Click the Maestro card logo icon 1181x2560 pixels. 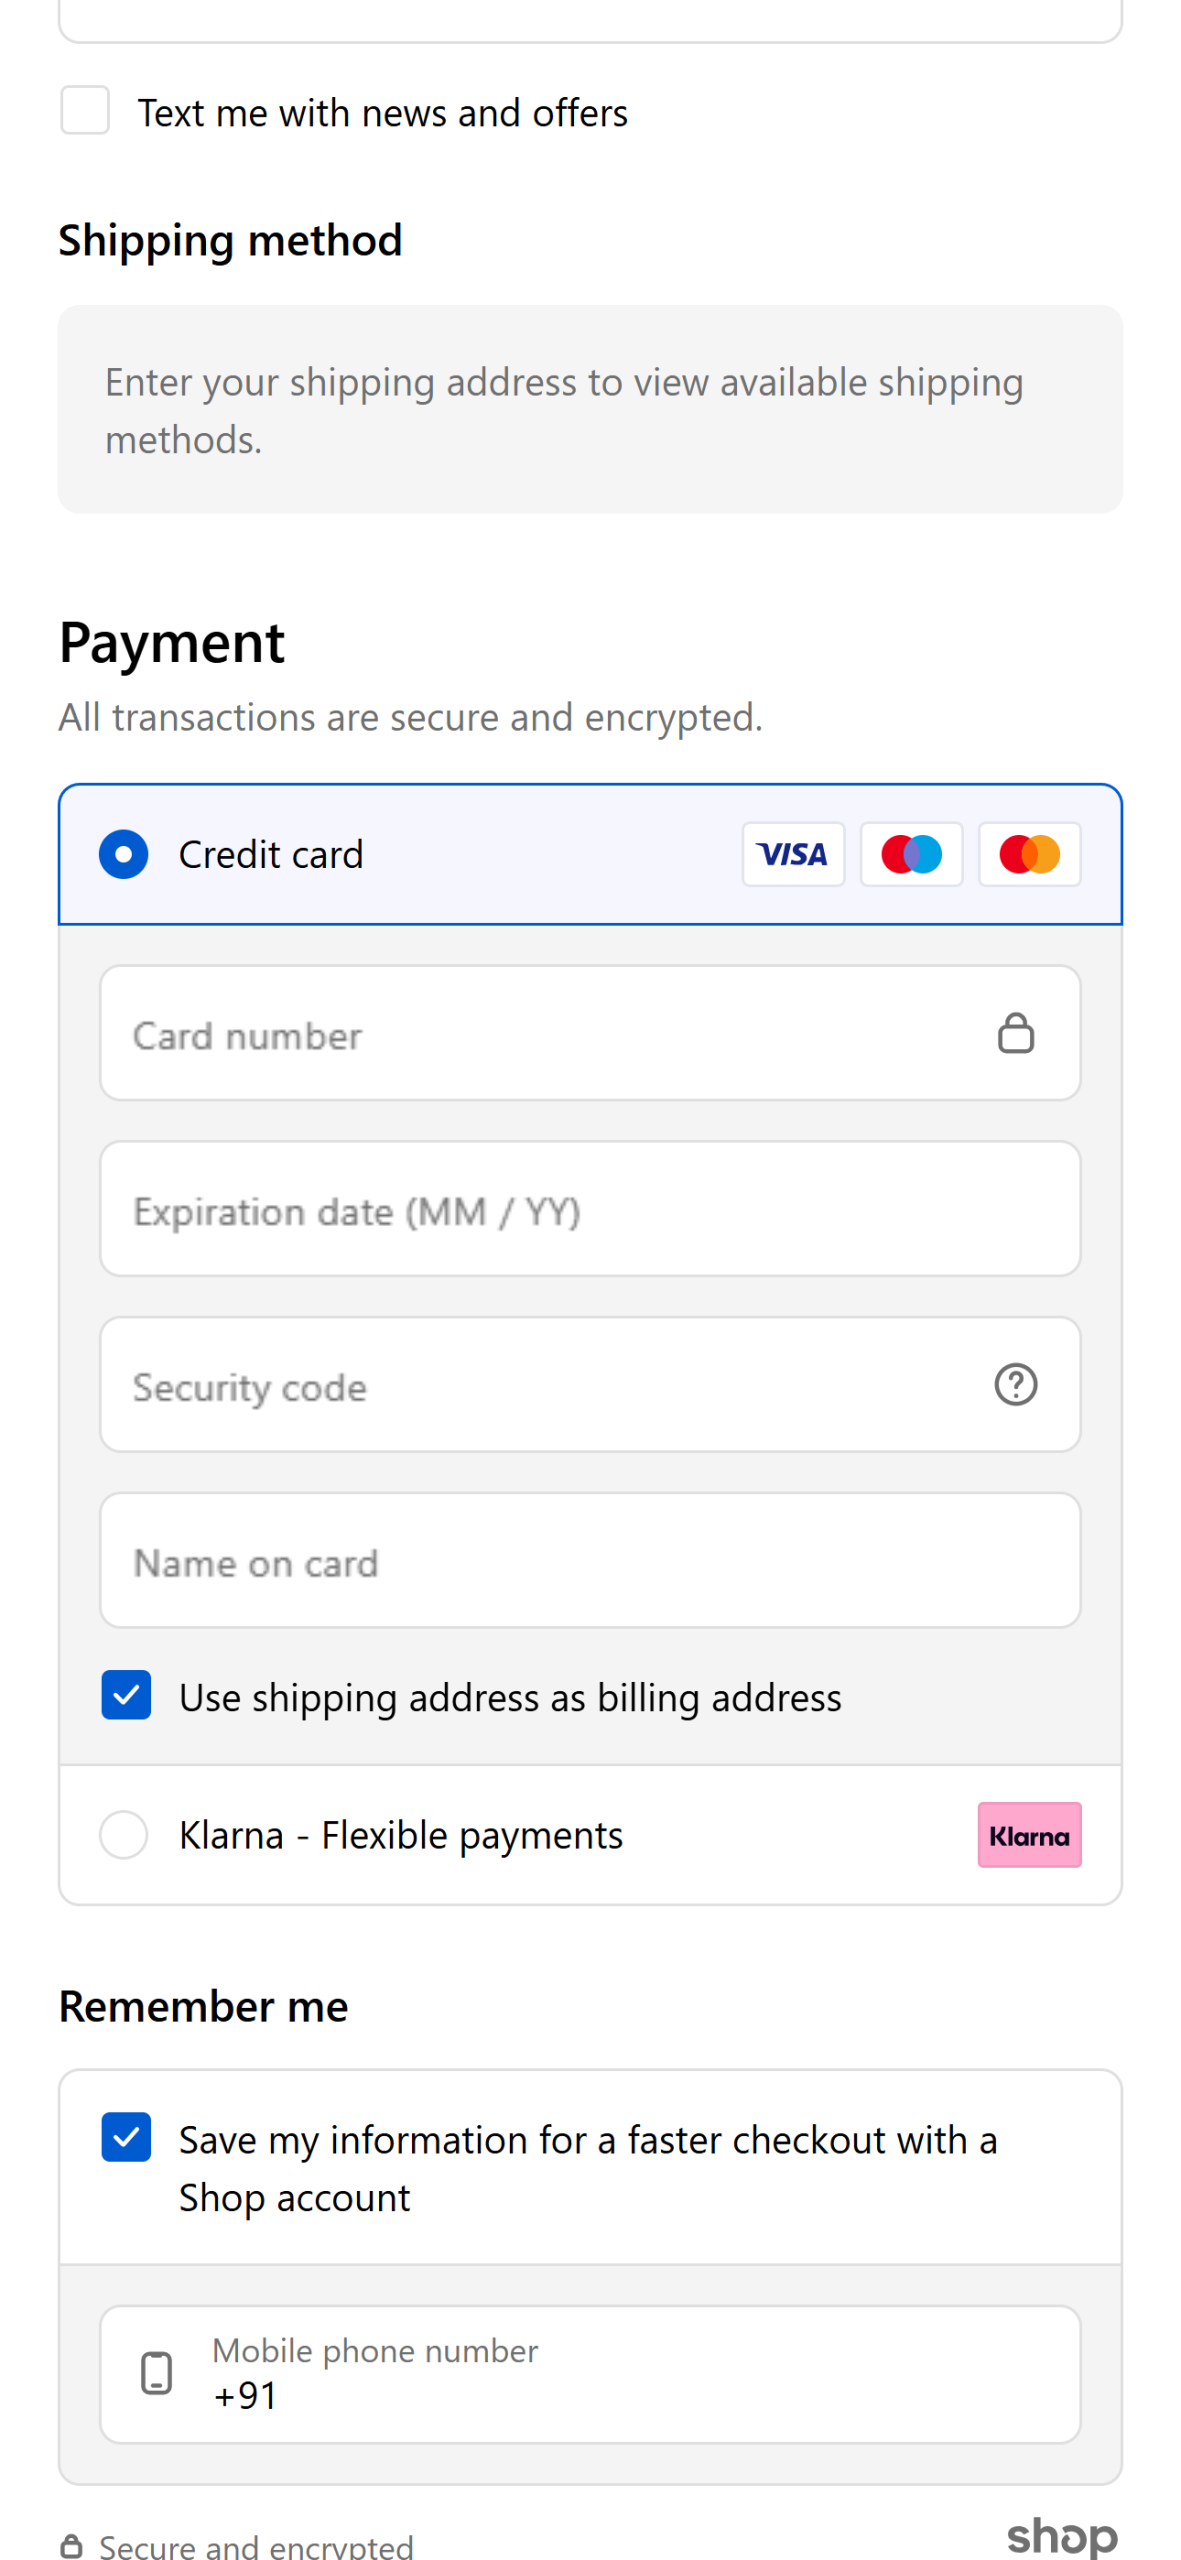(911, 854)
